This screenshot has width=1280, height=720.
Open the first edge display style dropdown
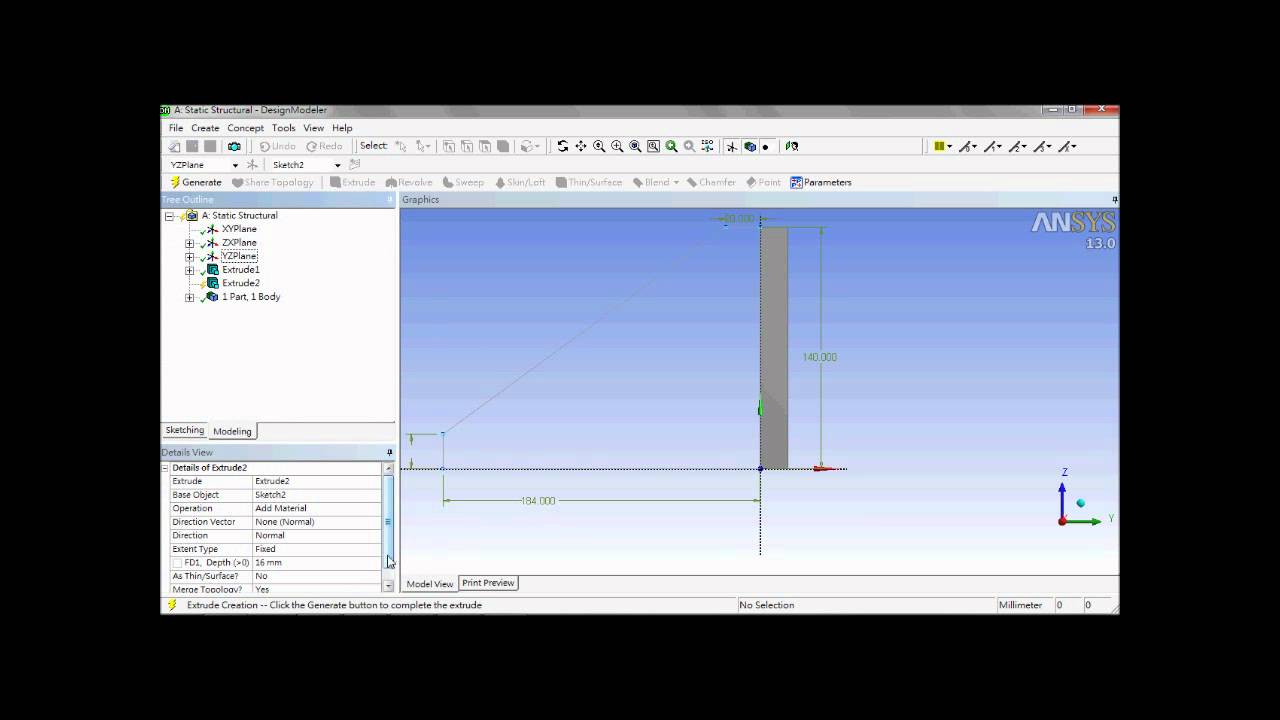point(974,146)
